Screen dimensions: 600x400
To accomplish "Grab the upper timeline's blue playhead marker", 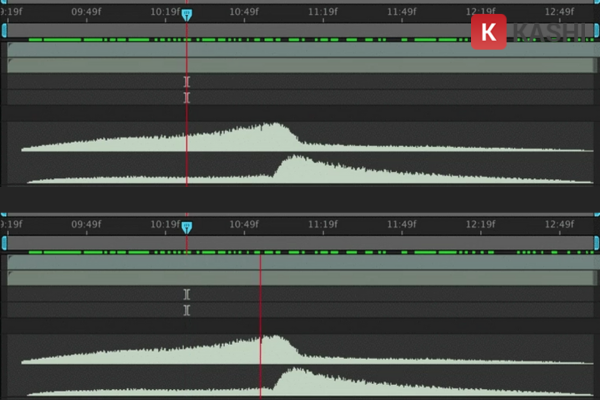I will pyautogui.click(x=186, y=15).
